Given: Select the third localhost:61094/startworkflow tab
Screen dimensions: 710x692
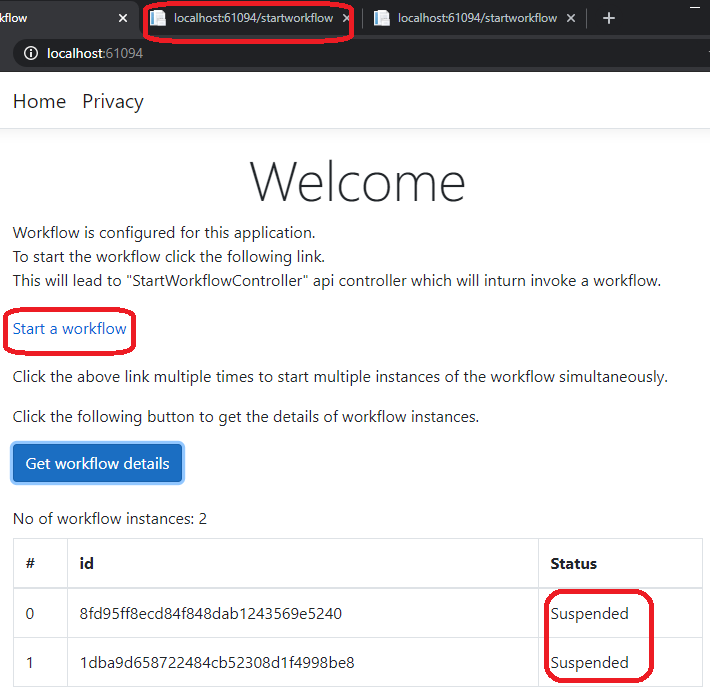Looking at the screenshot, I should pyautogui.click(x=475, y=18).
